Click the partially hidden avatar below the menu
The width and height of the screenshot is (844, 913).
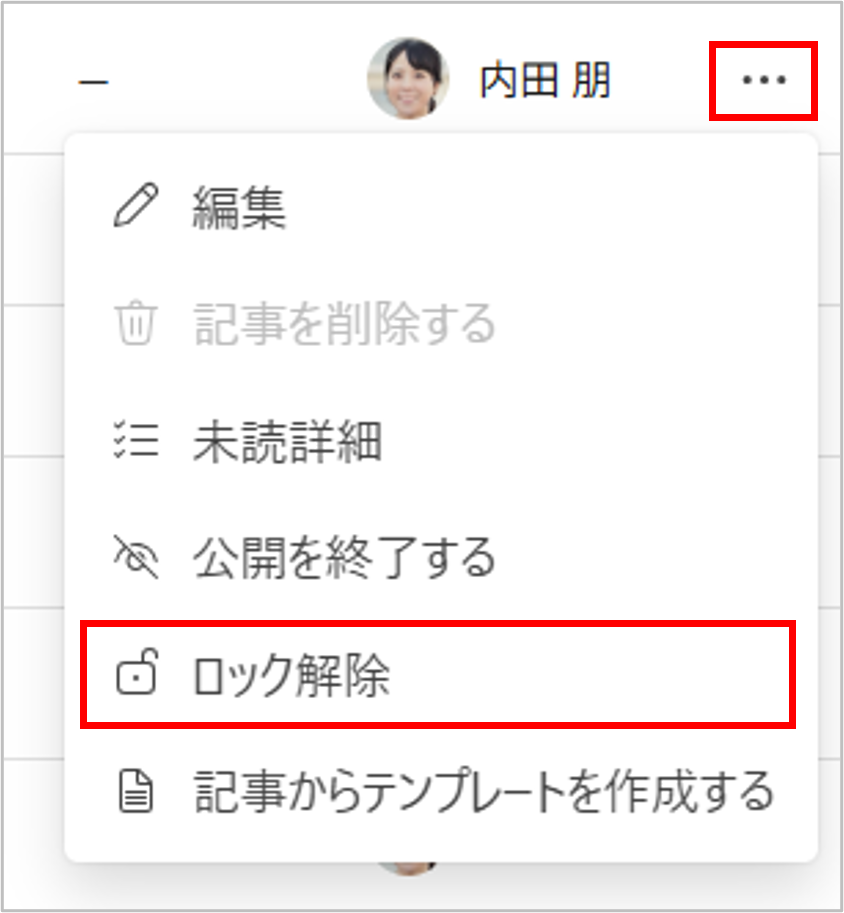tap(408, 868)
